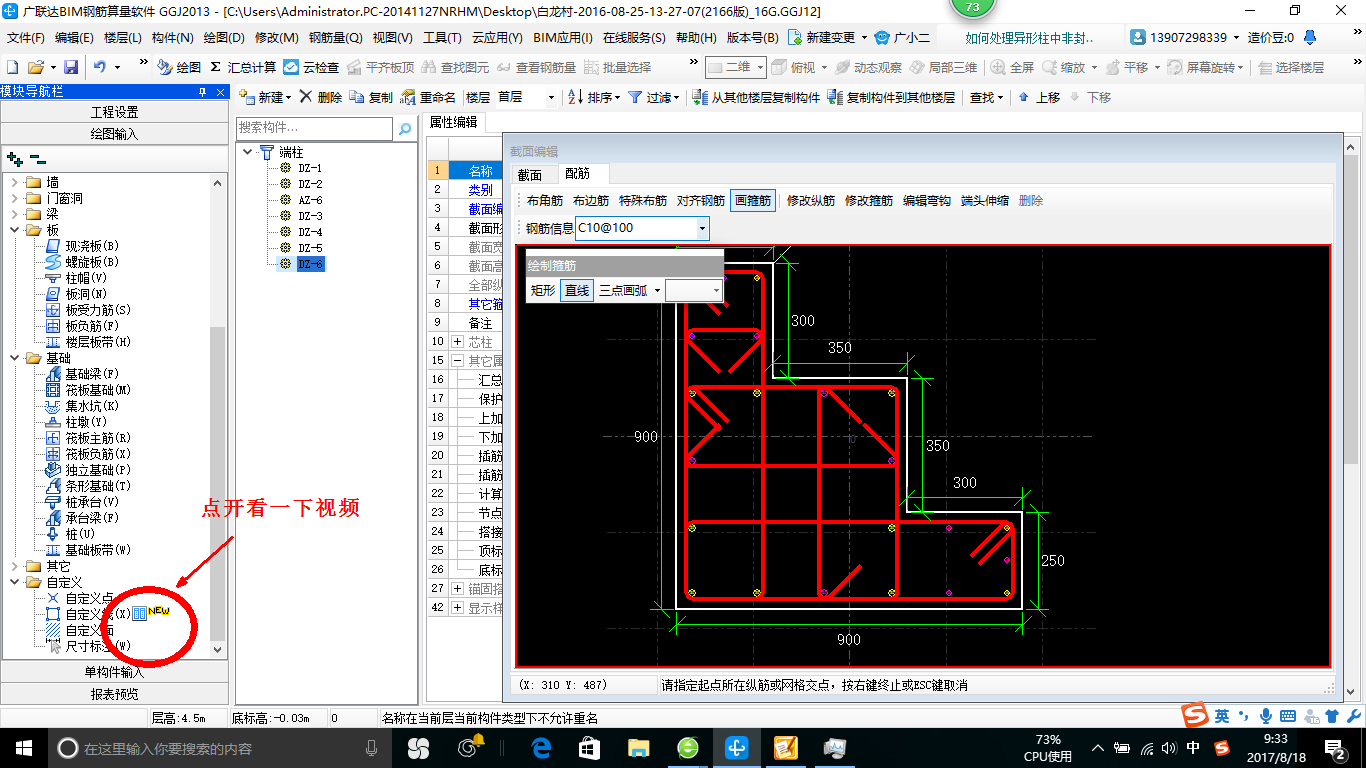Open Windows Start menu
This screenshot has width=1366, height=768.
click(x=23, y=747)
